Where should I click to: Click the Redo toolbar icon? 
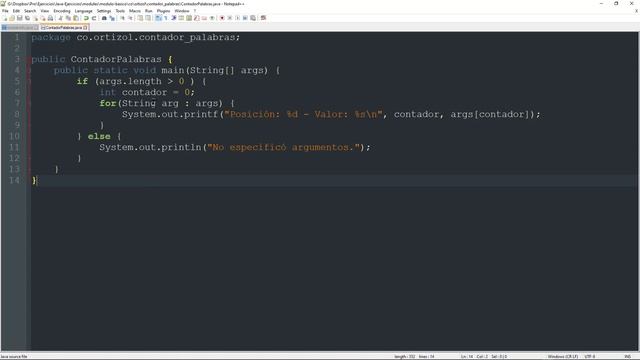pos(94,18)
